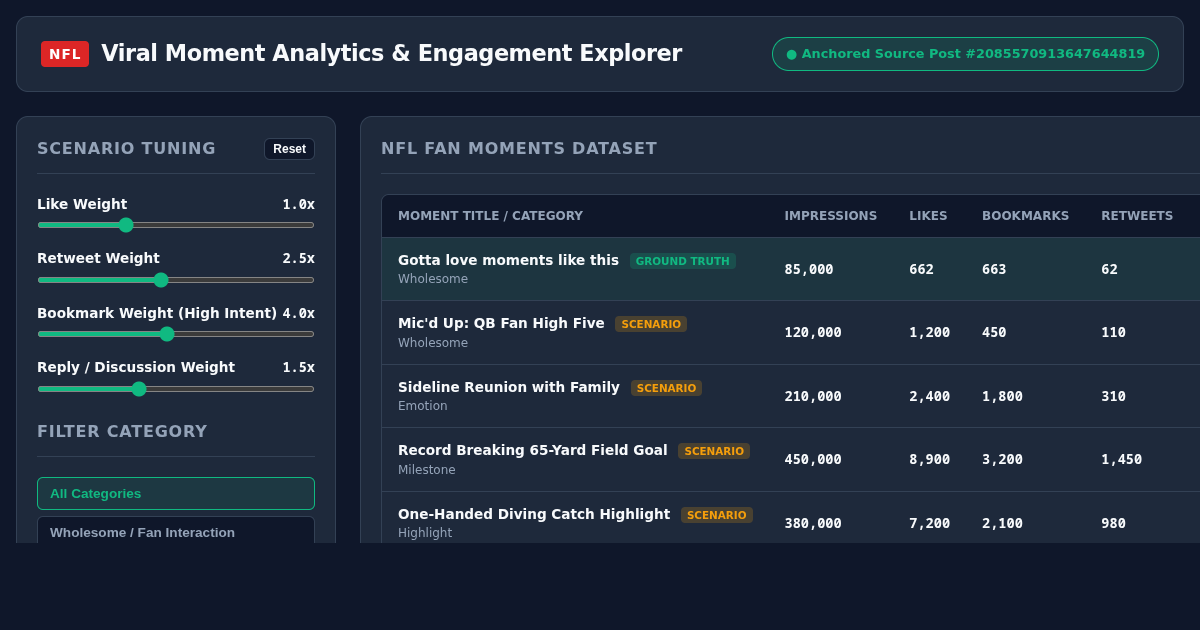Select the 'Gotta love moments like this' row
This screenshot has height=630, width=1200.
pyautogui.click(x=791, y=269)
